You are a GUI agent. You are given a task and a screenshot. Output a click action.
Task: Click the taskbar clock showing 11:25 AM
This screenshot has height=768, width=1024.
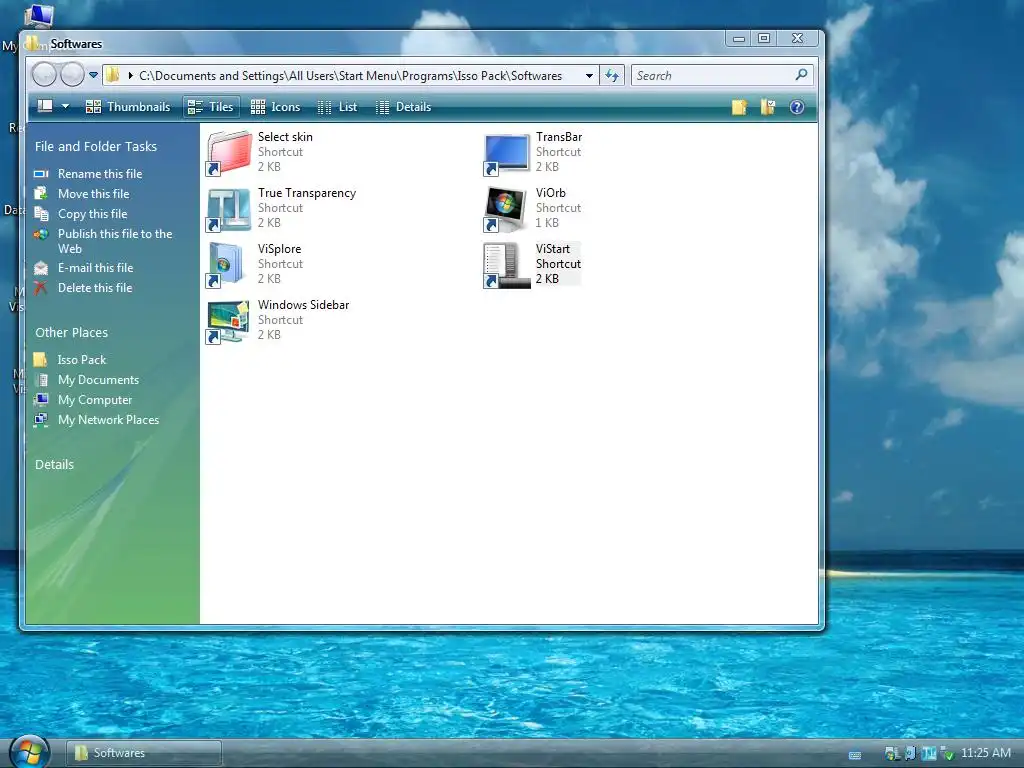(x=986, y=753)
